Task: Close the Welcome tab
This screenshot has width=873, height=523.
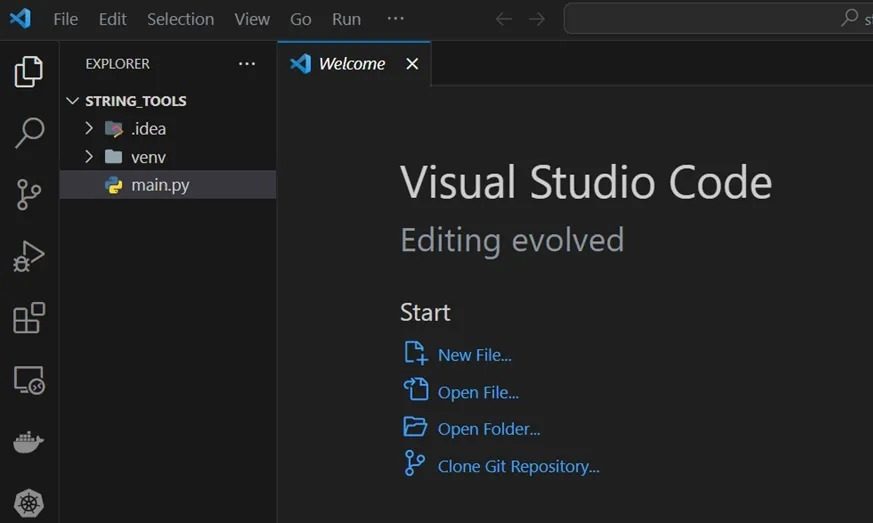Action: click(x=412, y=64)
